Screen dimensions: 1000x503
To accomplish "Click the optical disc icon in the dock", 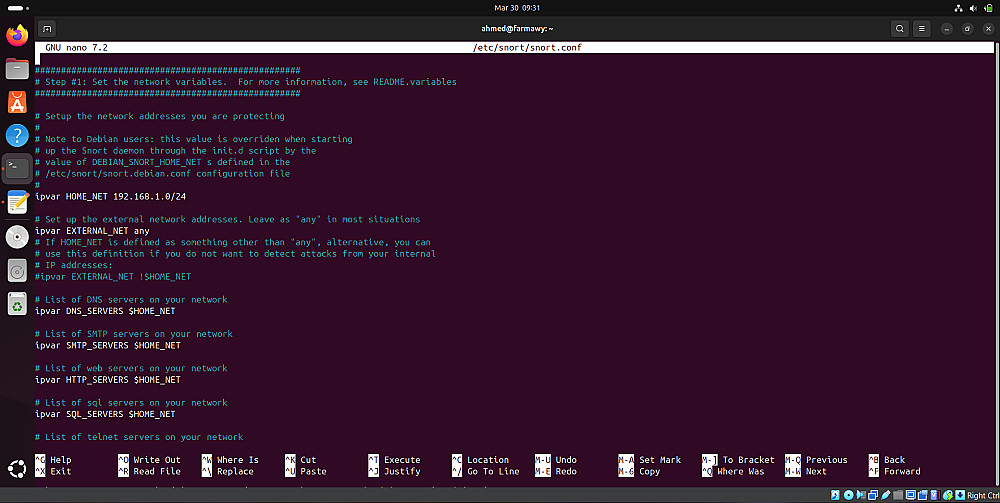I will (x=17, y=237).
